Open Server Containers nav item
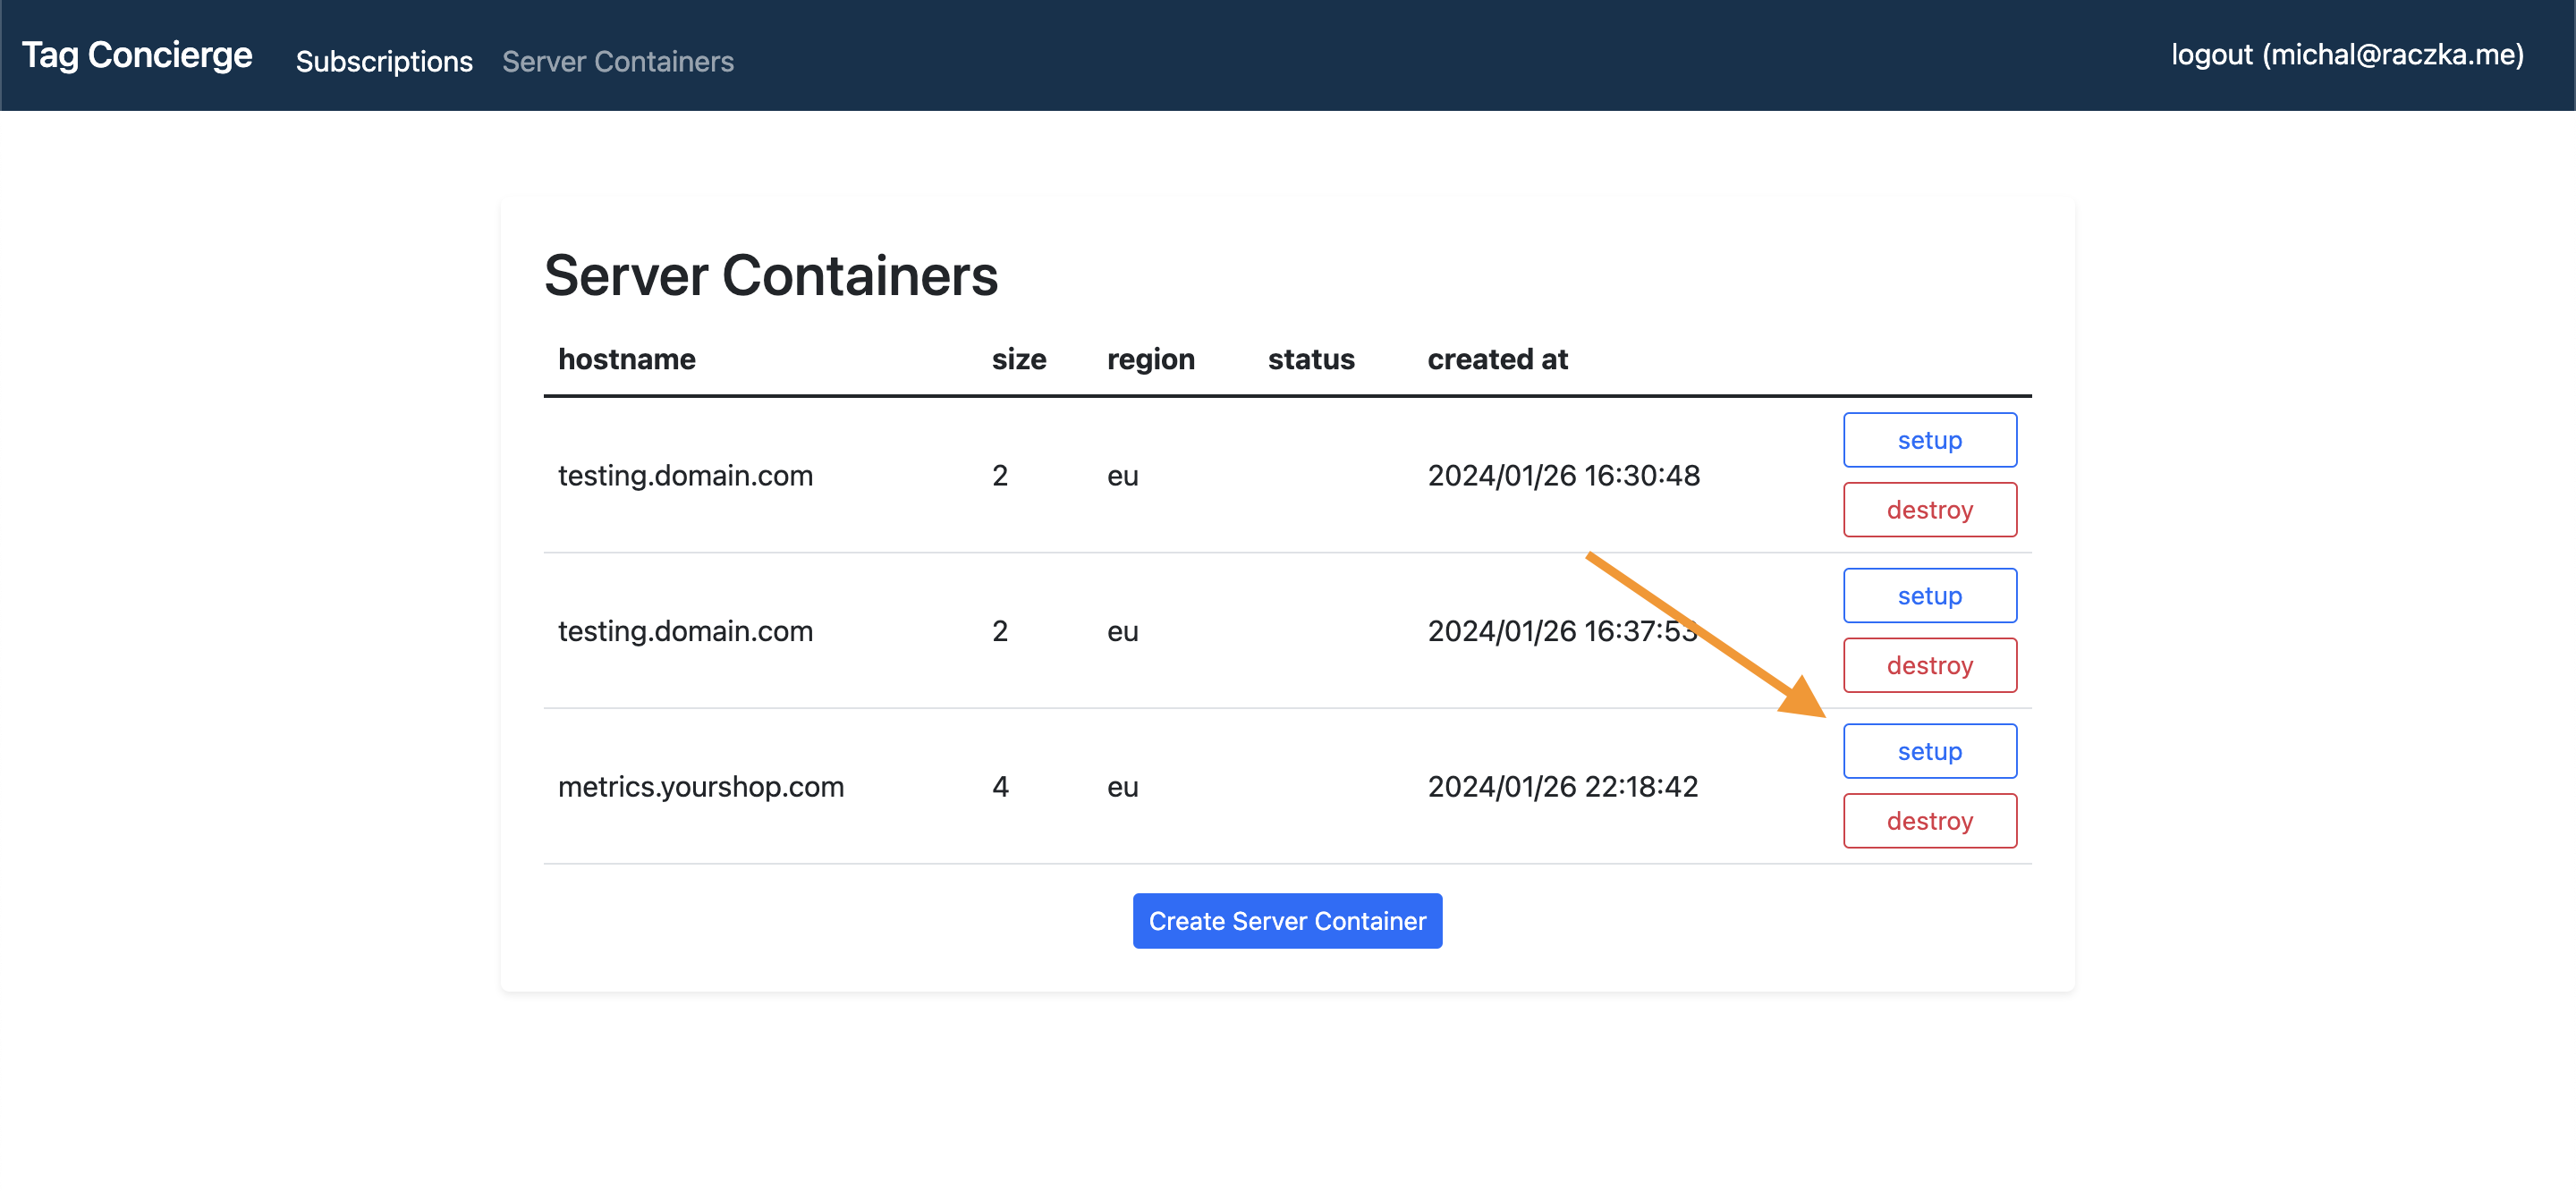 click(618, 61)
